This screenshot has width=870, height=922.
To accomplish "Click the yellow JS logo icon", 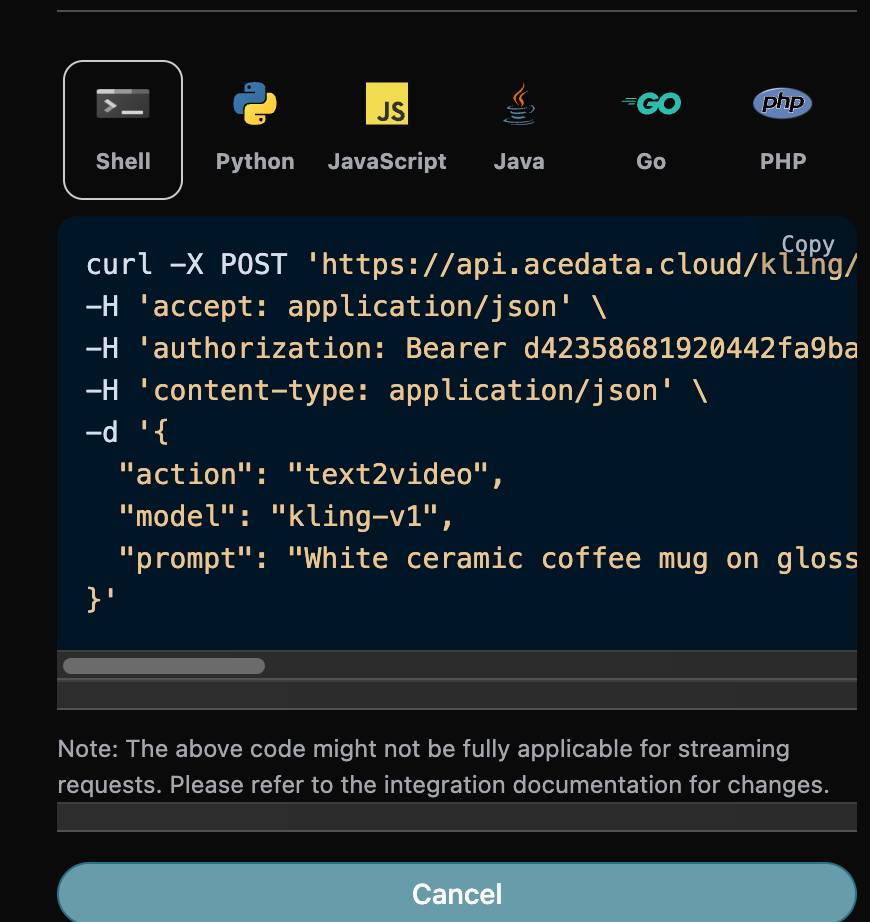I will tap(387, 104).
